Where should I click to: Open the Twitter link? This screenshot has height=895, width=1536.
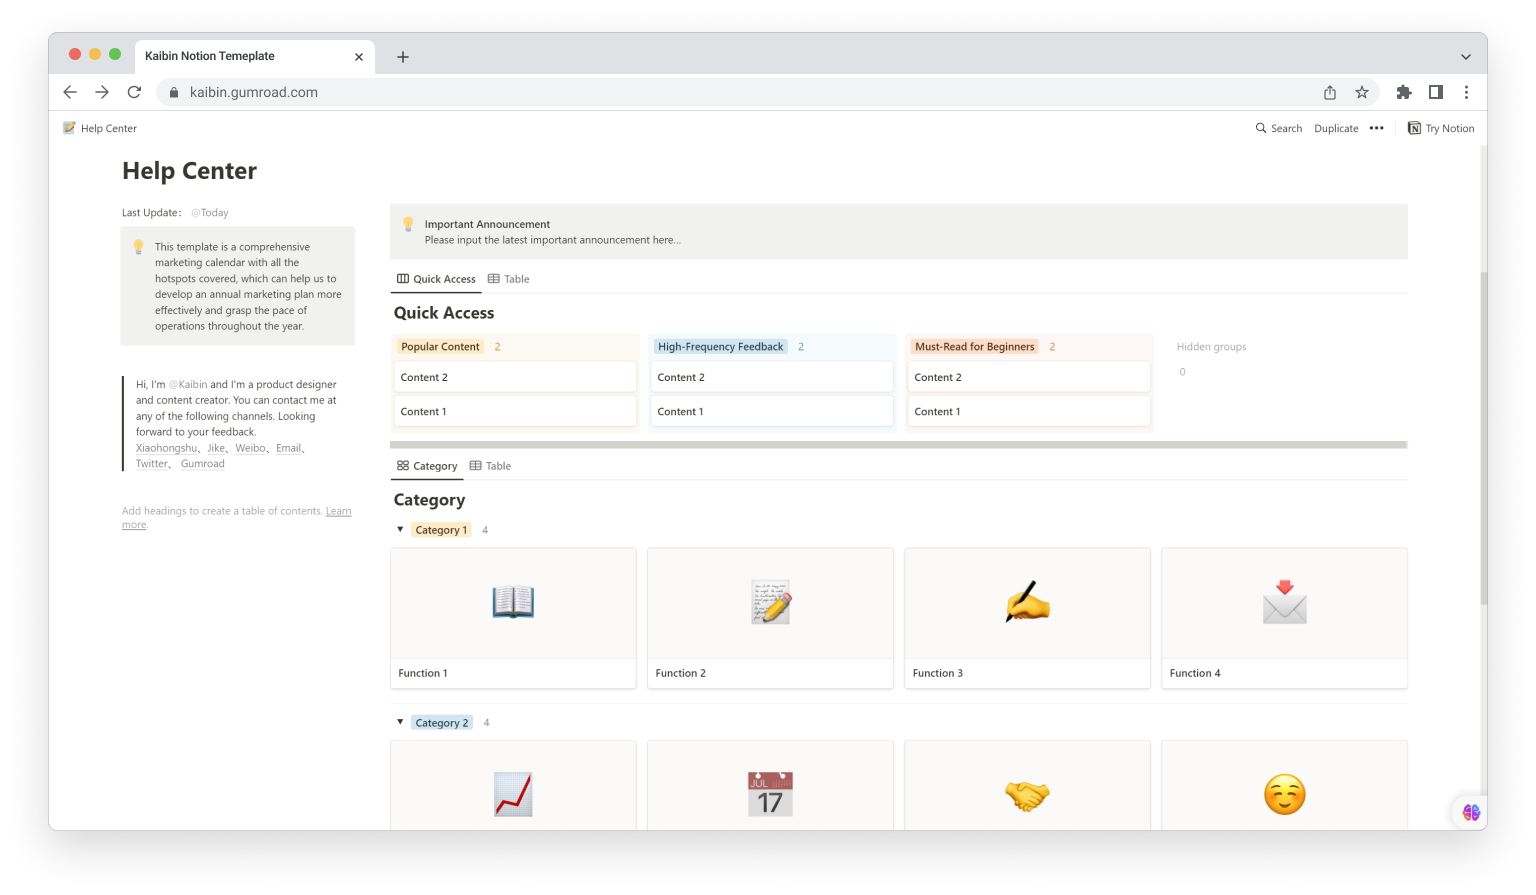click(x=152, y=464)
